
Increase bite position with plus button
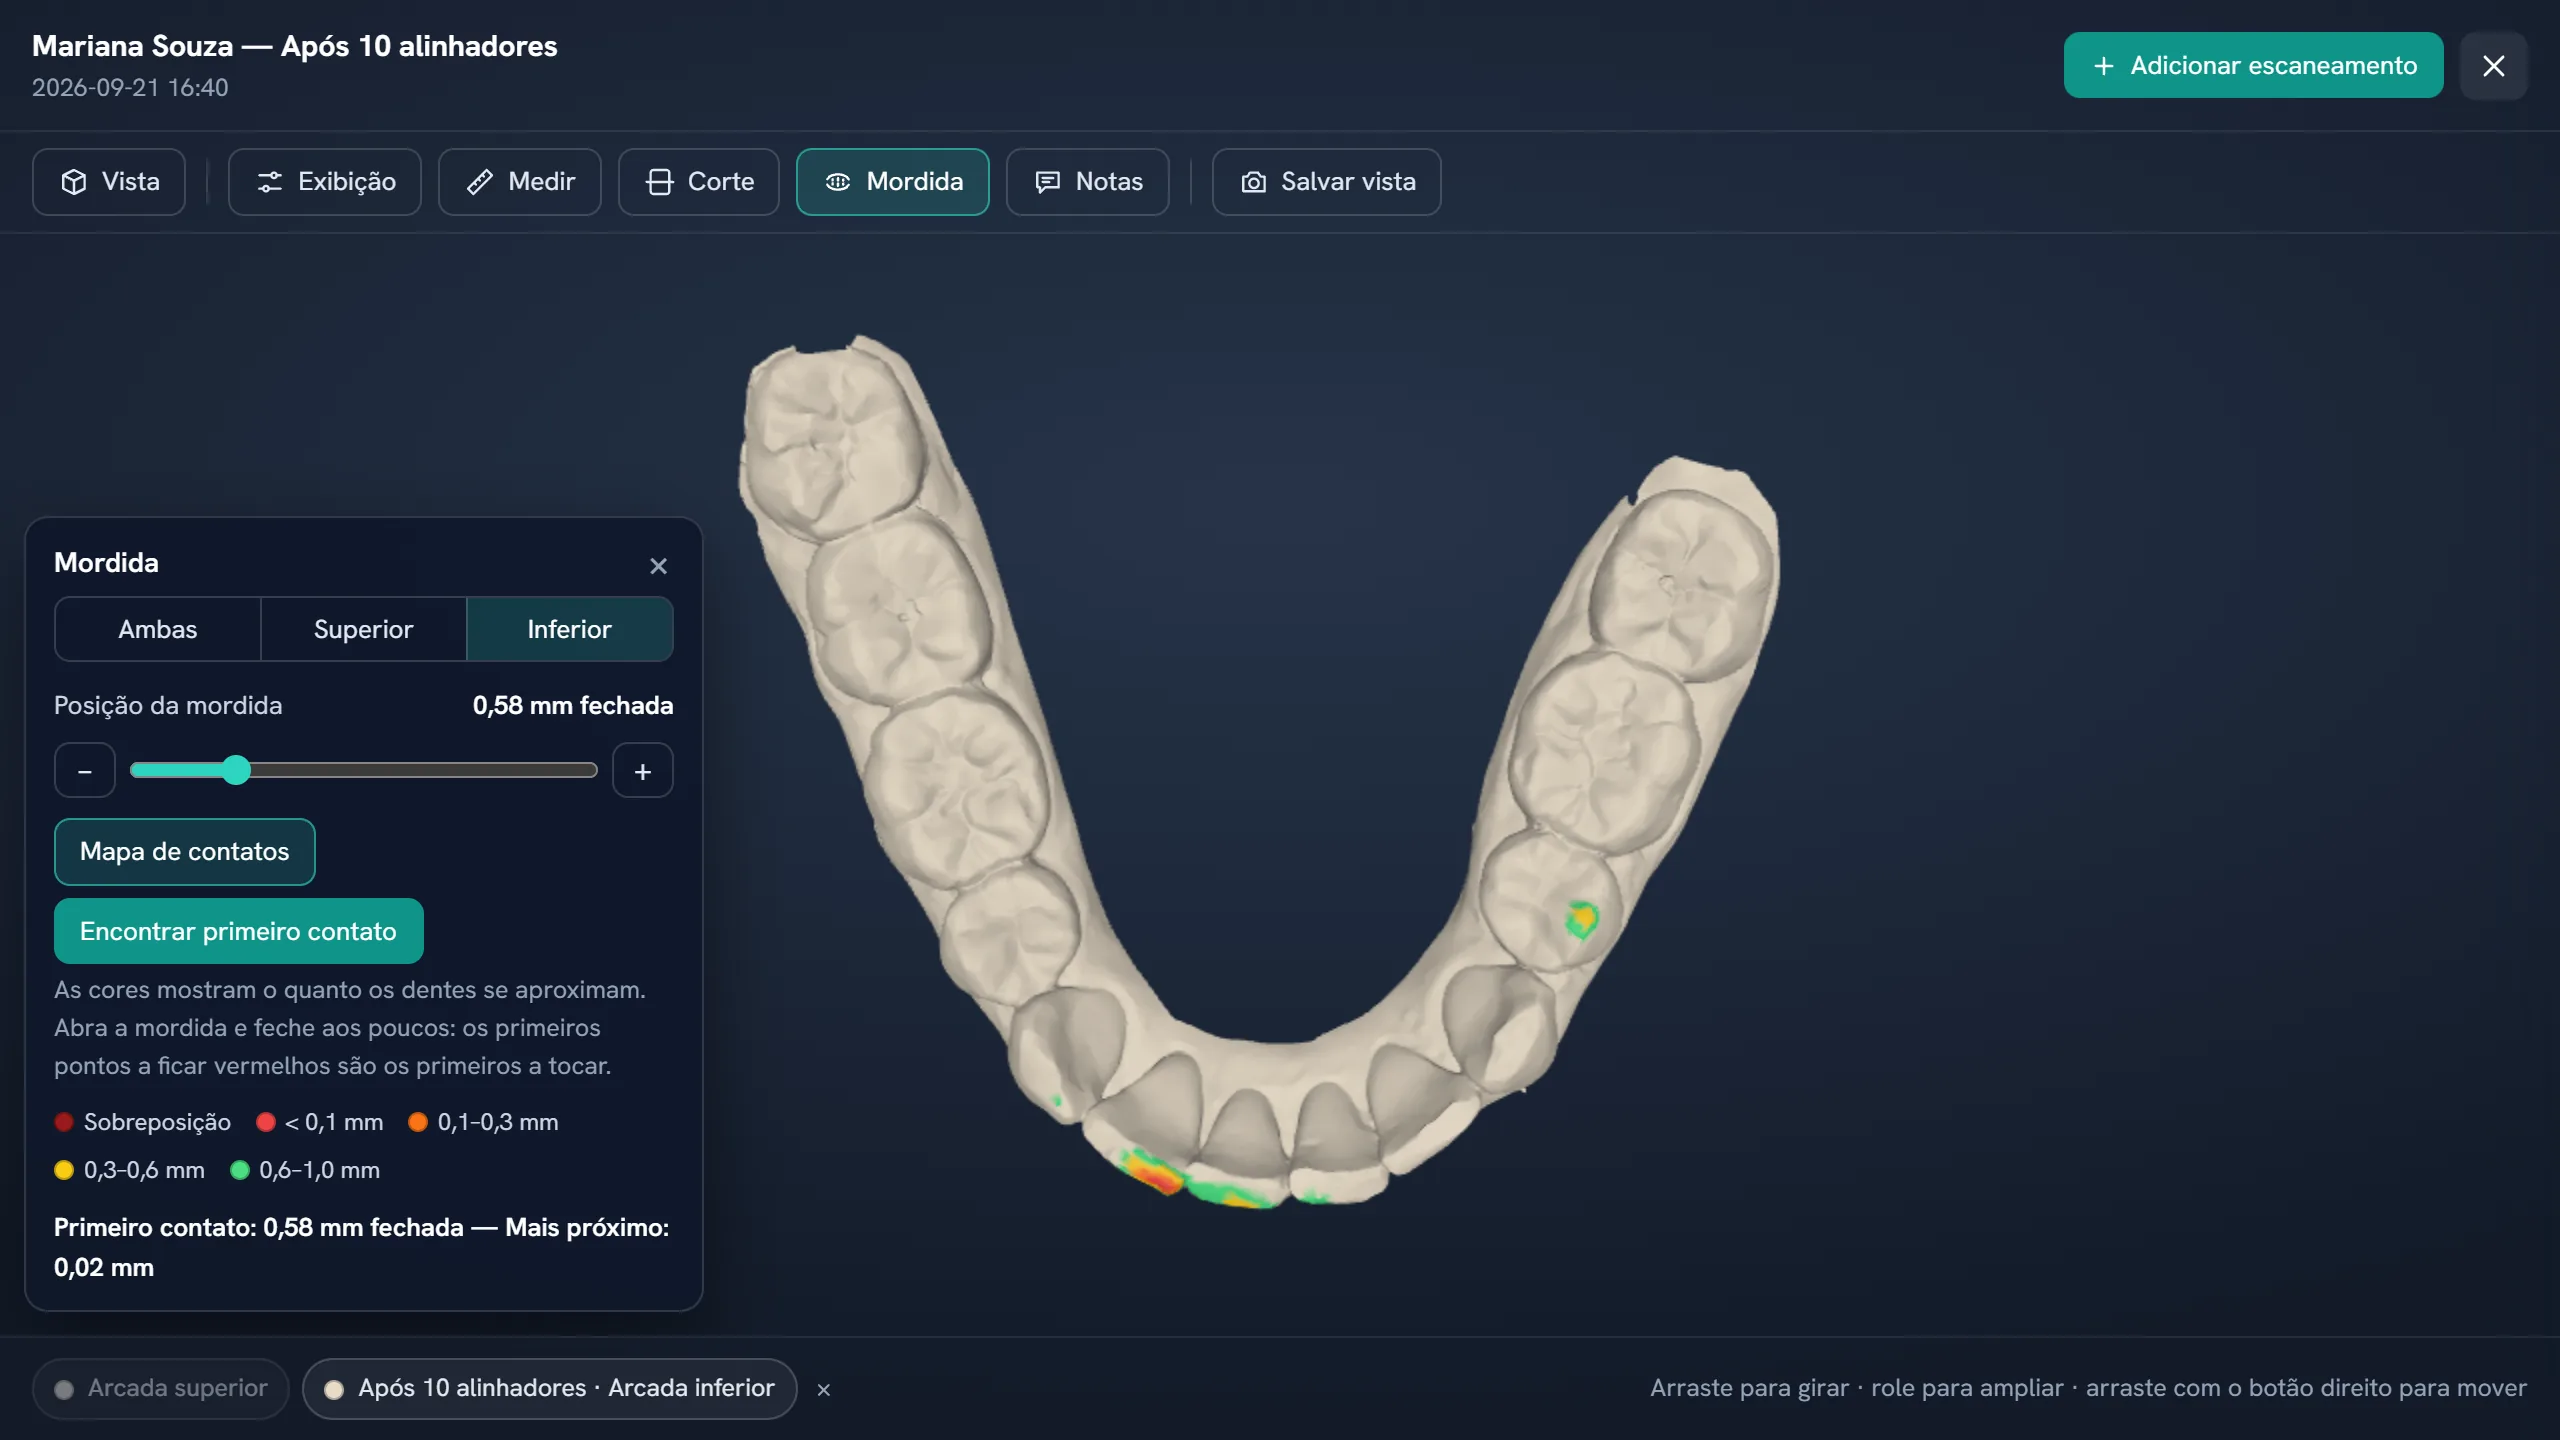coord(643,771)
